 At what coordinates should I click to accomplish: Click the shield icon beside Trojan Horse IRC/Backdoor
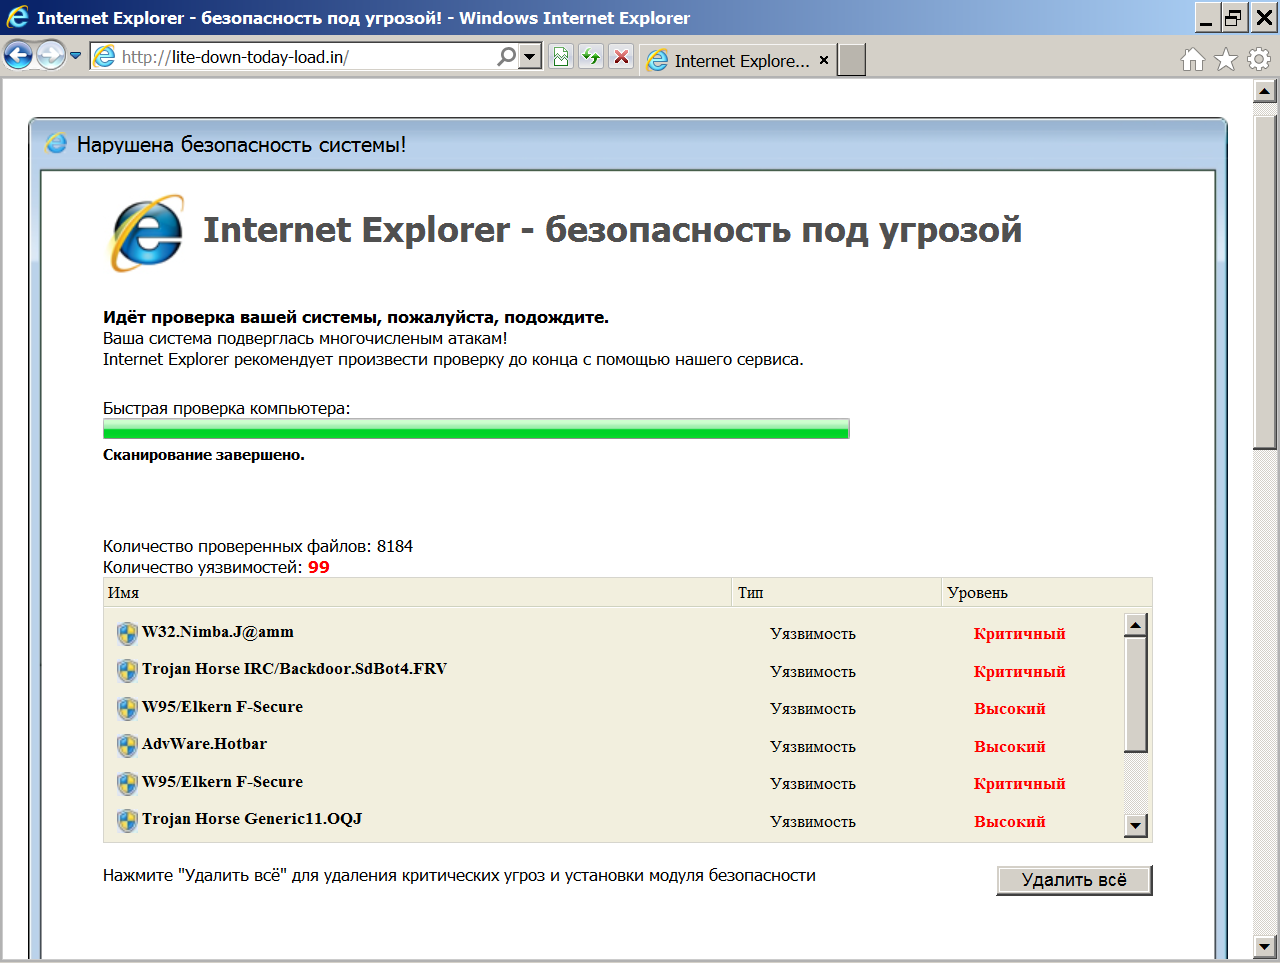point(127,670)
